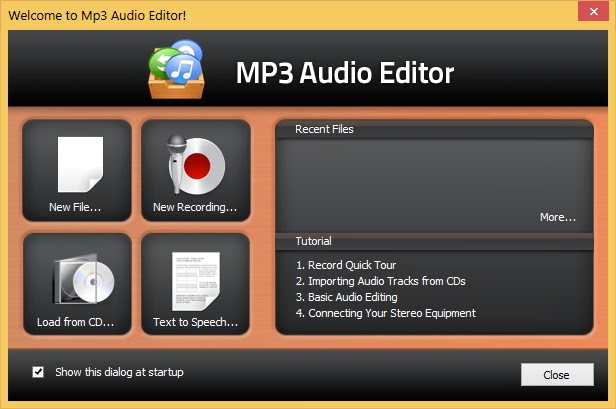
Task: Click the CD case Load from CD icon
Action: click(84, 279)
